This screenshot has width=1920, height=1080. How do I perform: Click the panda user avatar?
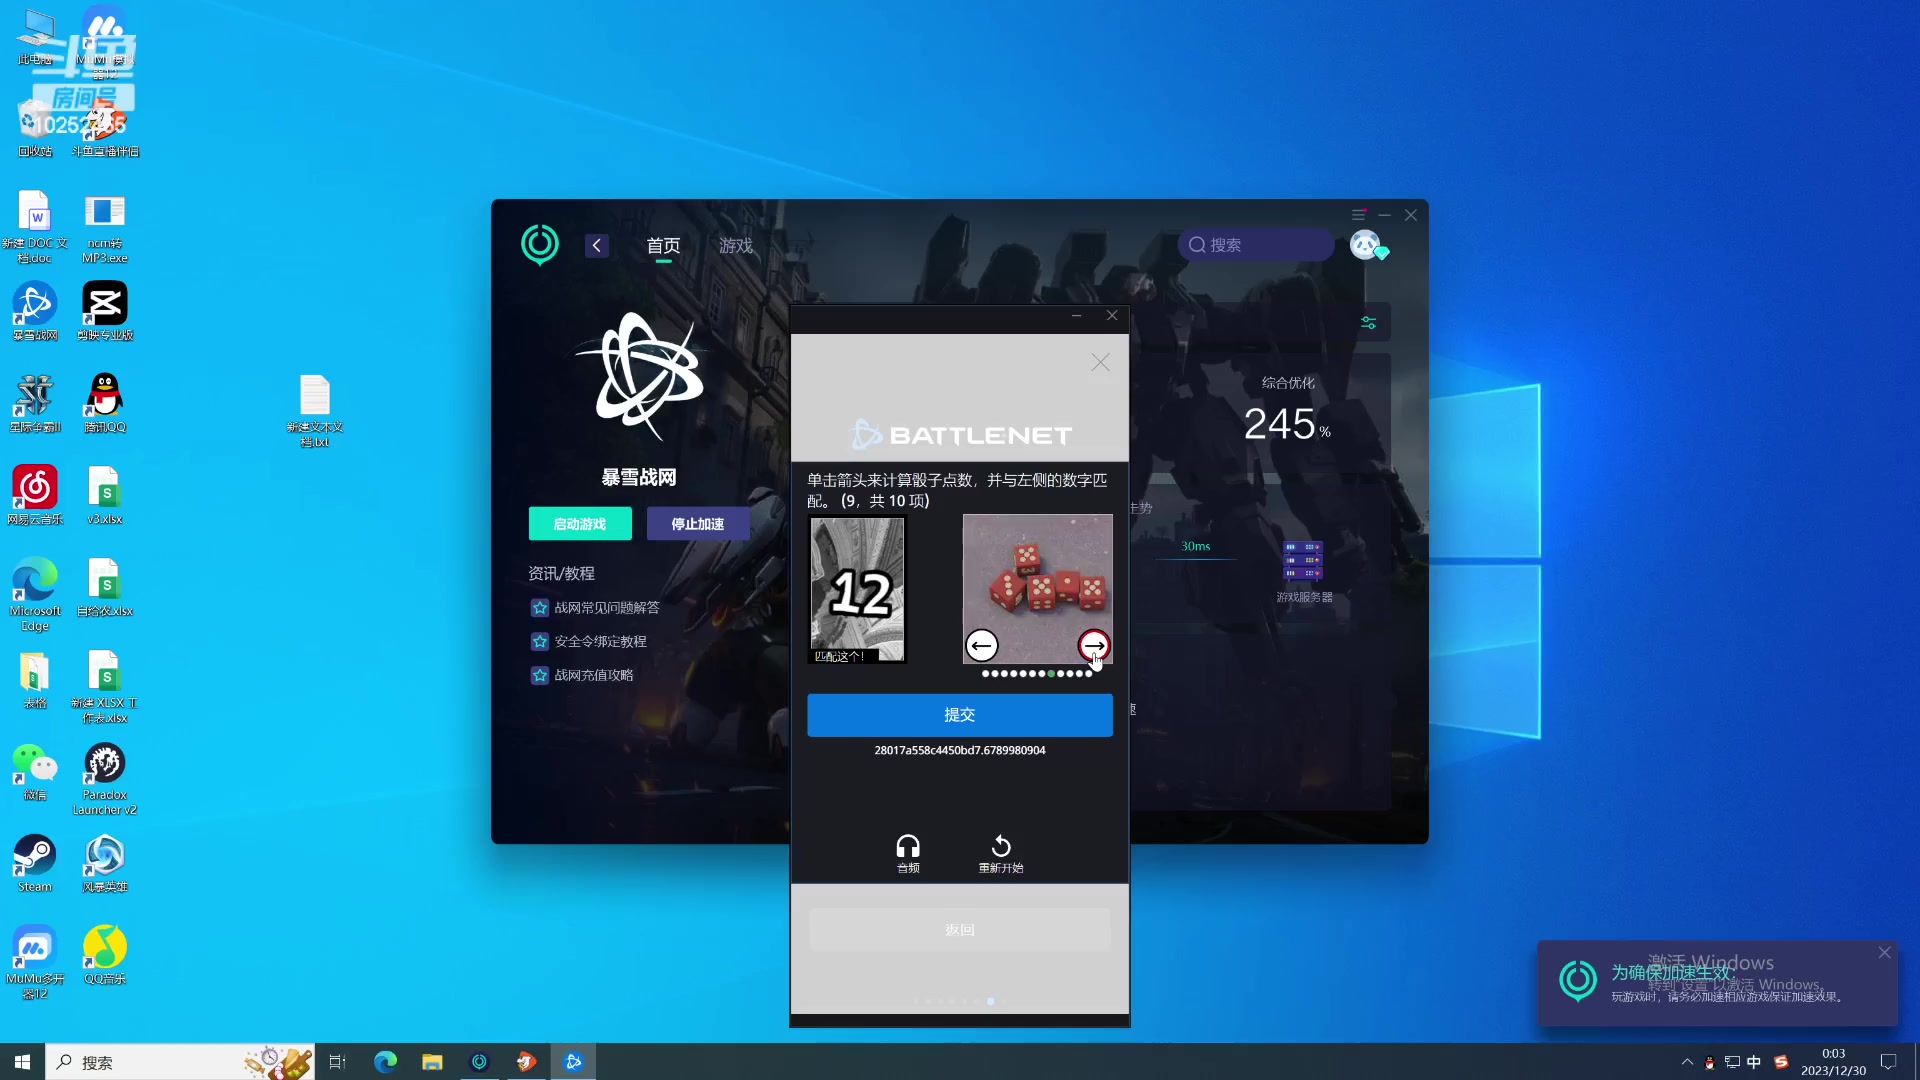tap(1365, 244)
